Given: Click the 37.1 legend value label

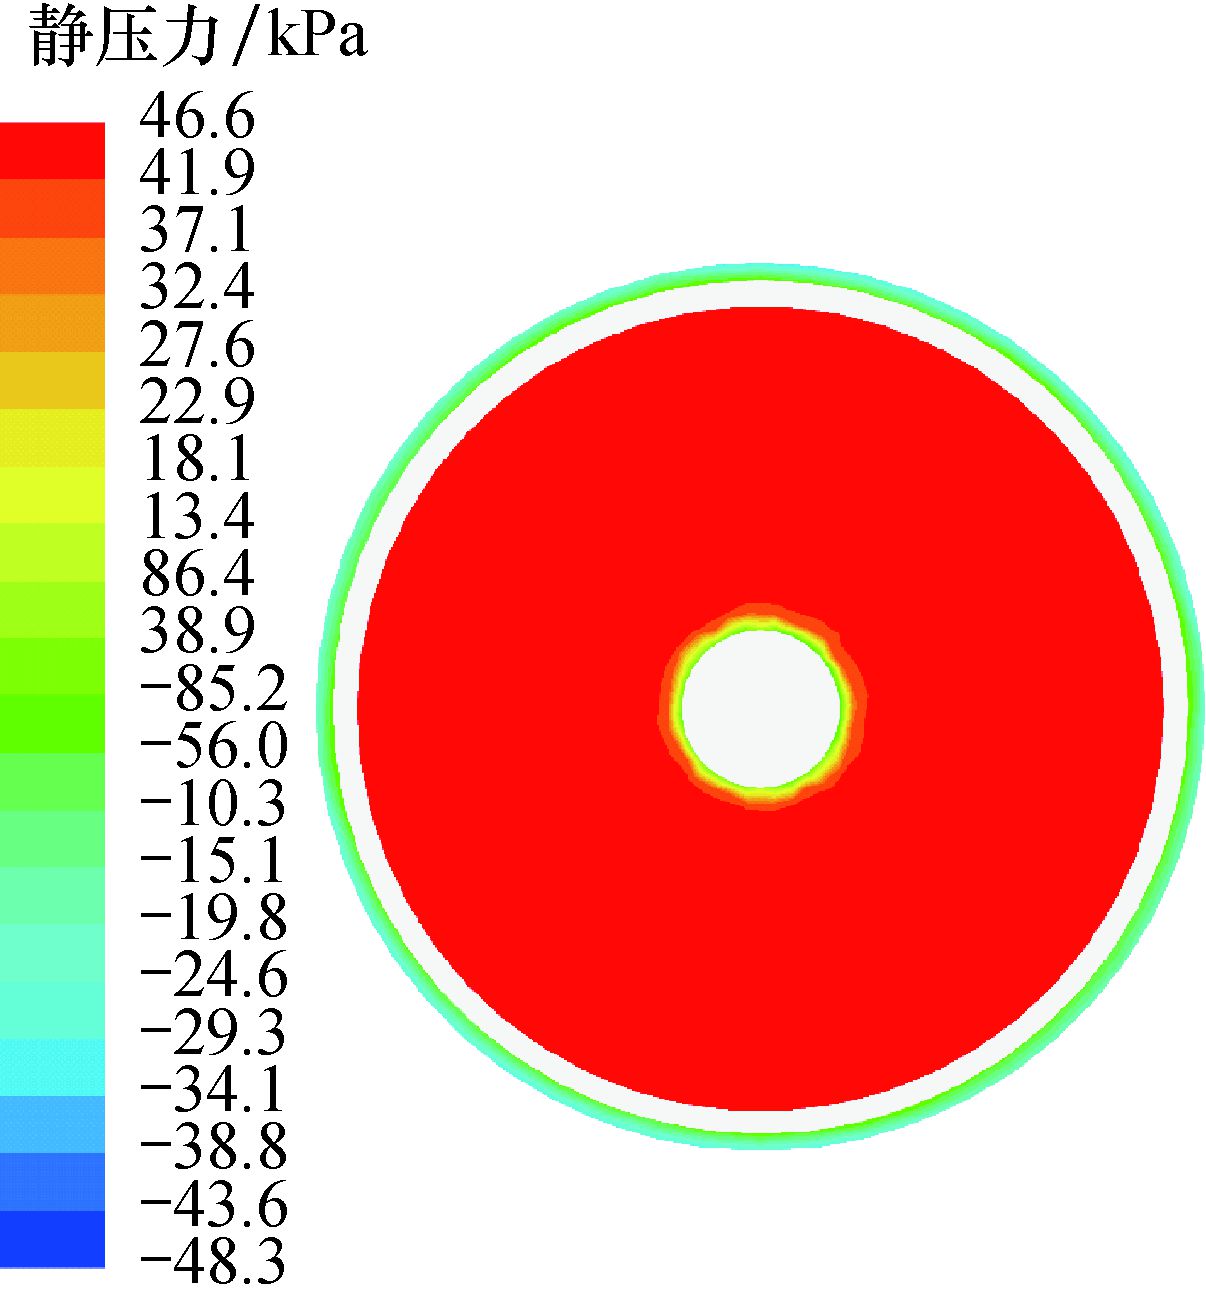Looking at the screenshot, I should click(197, 231).
